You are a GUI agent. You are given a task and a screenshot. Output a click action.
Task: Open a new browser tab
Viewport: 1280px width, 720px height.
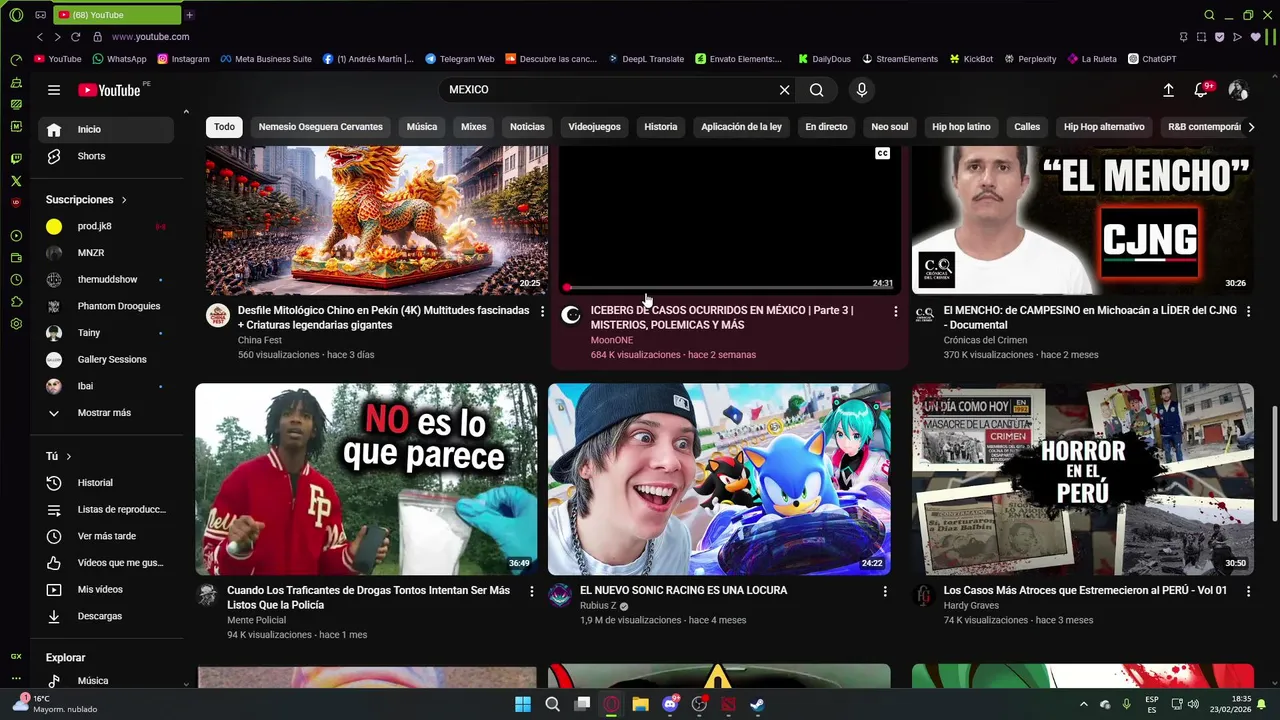[x=189, y=15]
